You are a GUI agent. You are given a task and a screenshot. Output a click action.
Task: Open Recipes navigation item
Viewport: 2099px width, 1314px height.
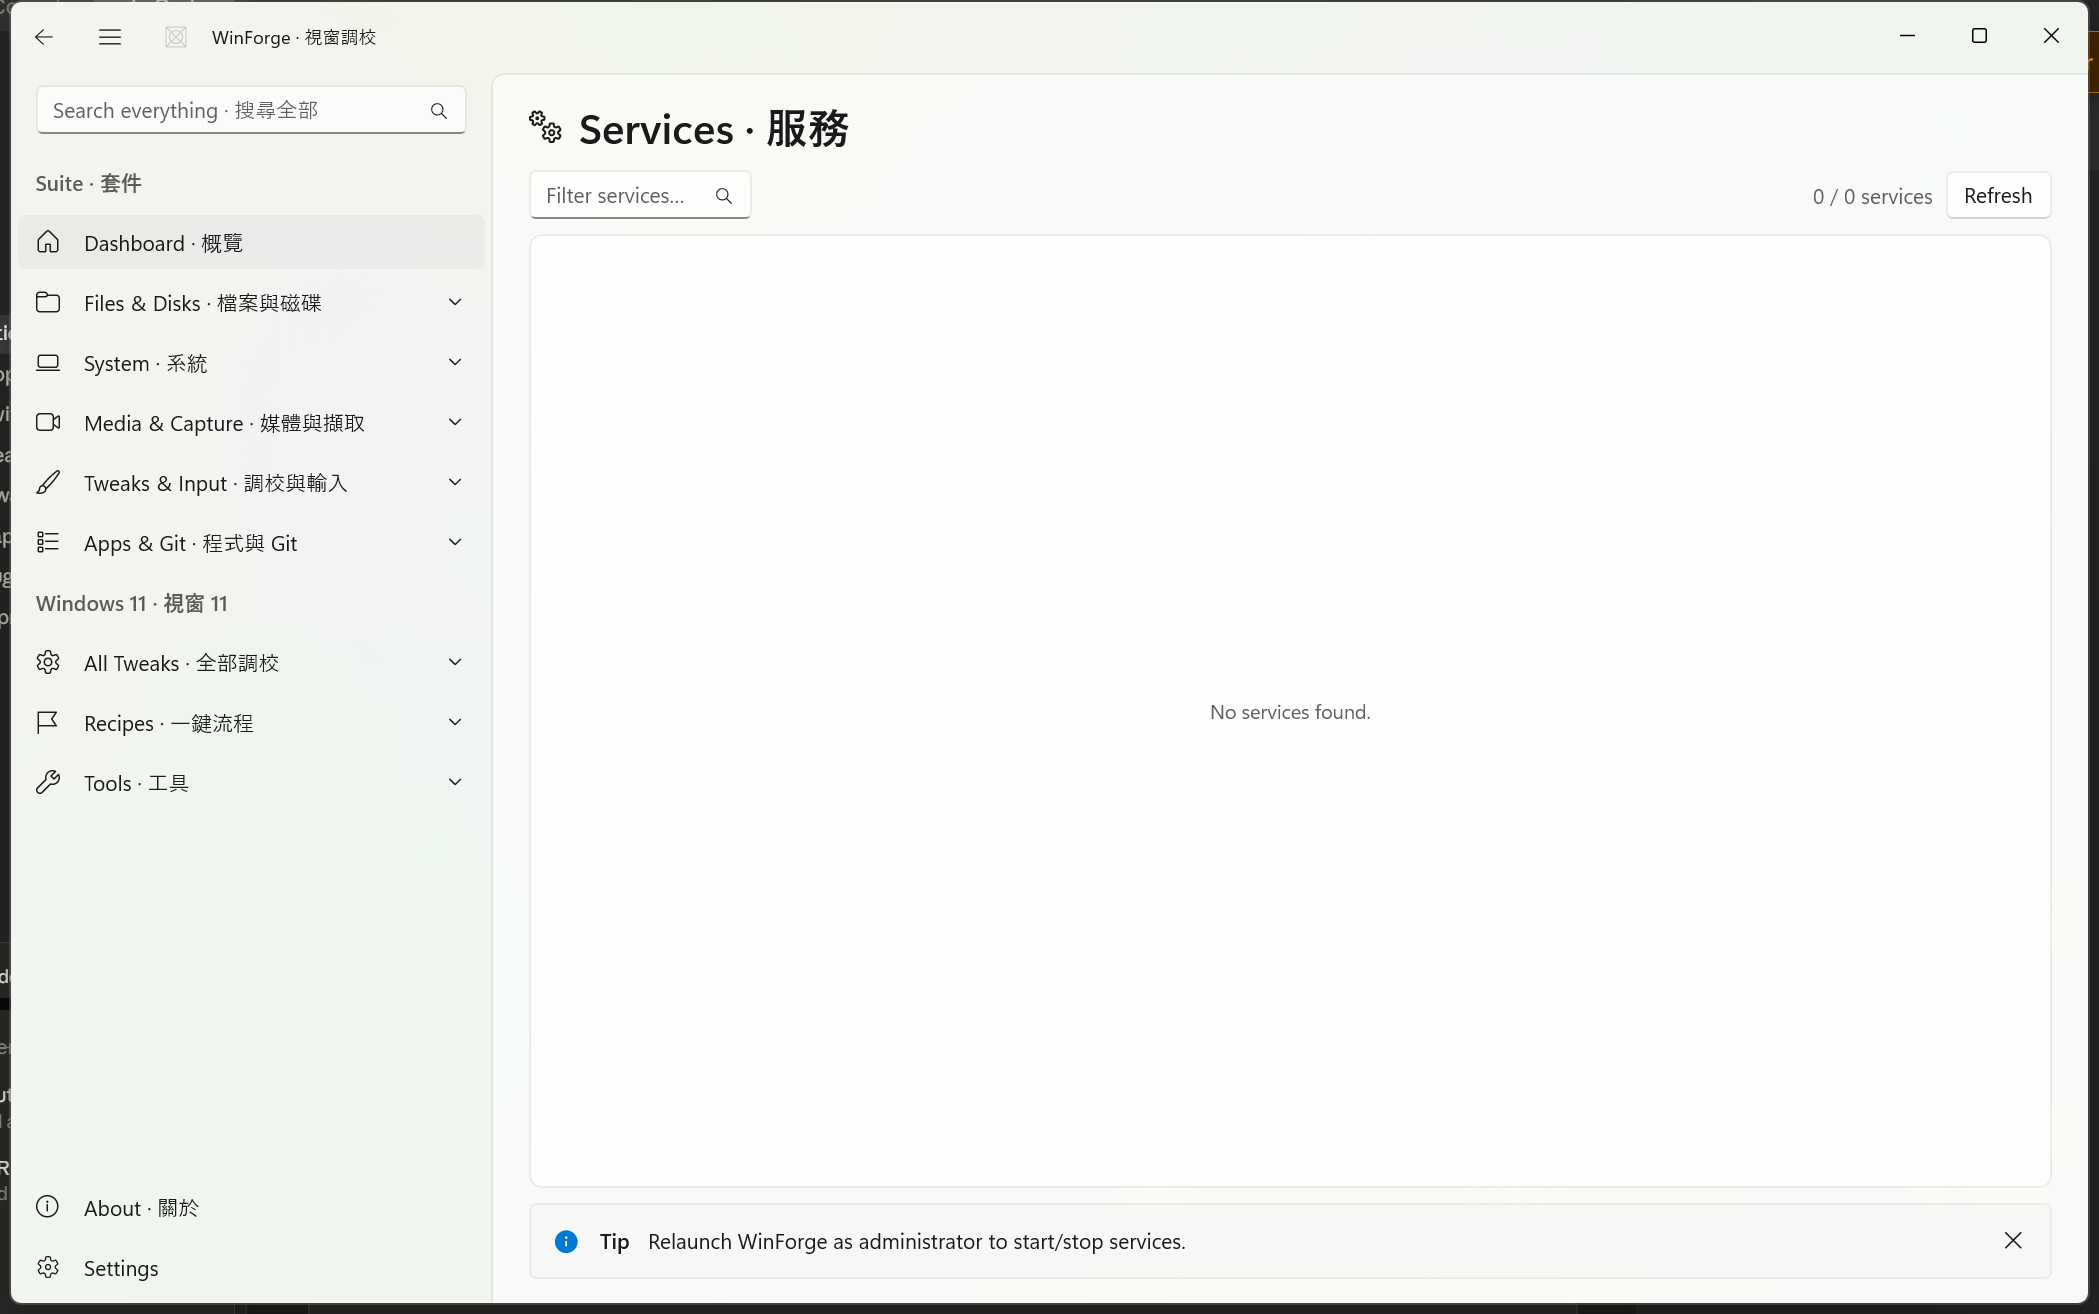pyautogui.click(x=251, y=722)
